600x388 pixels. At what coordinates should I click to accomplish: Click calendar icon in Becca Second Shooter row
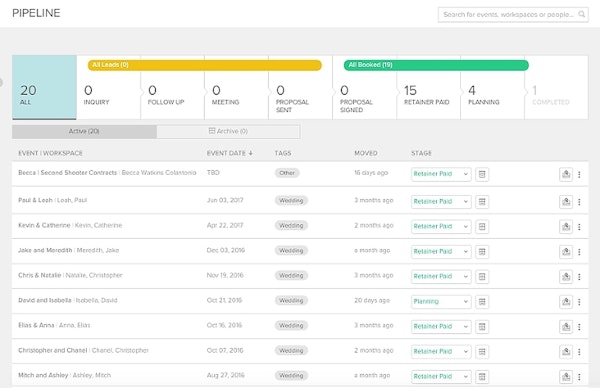(x=482, y=174)
